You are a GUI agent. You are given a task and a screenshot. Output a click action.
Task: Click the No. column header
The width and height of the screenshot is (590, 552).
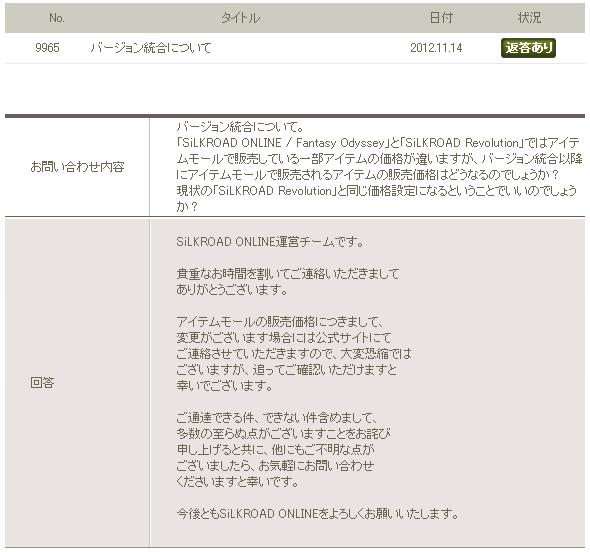[57, 18]
